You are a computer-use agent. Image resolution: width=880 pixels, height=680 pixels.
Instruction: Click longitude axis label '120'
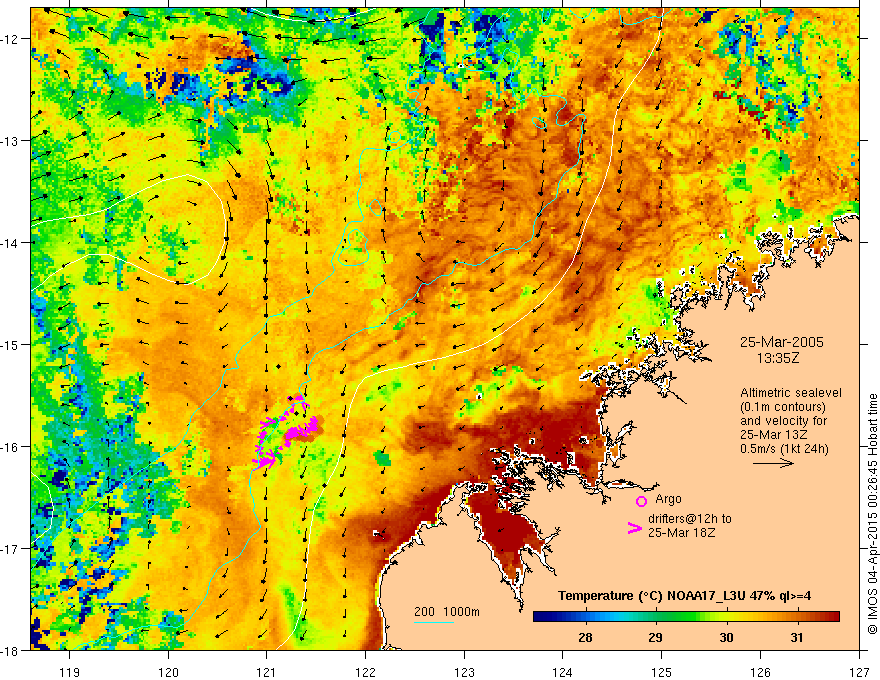tap(168, 672)
